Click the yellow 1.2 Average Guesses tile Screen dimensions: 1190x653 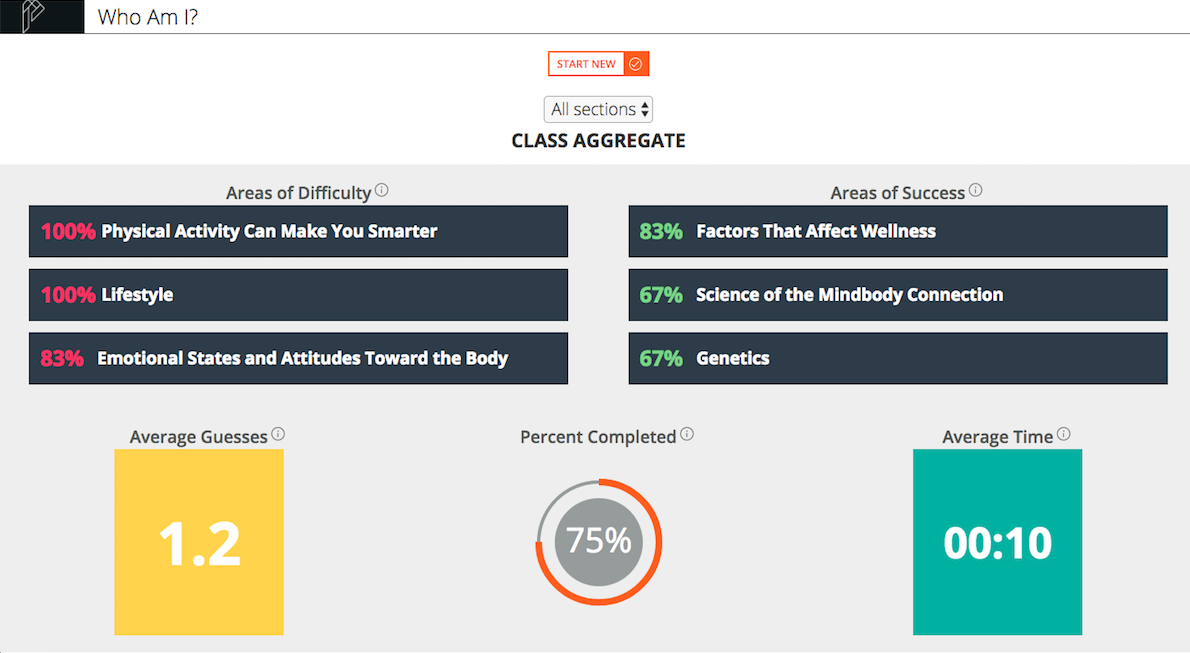[x=199, y=542]
